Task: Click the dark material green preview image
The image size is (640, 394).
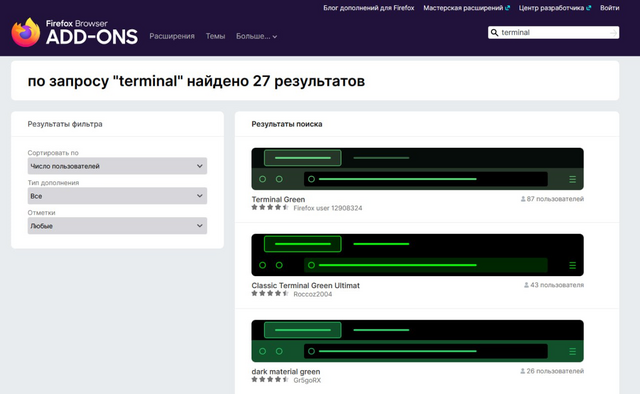Action: click(417, 341)
